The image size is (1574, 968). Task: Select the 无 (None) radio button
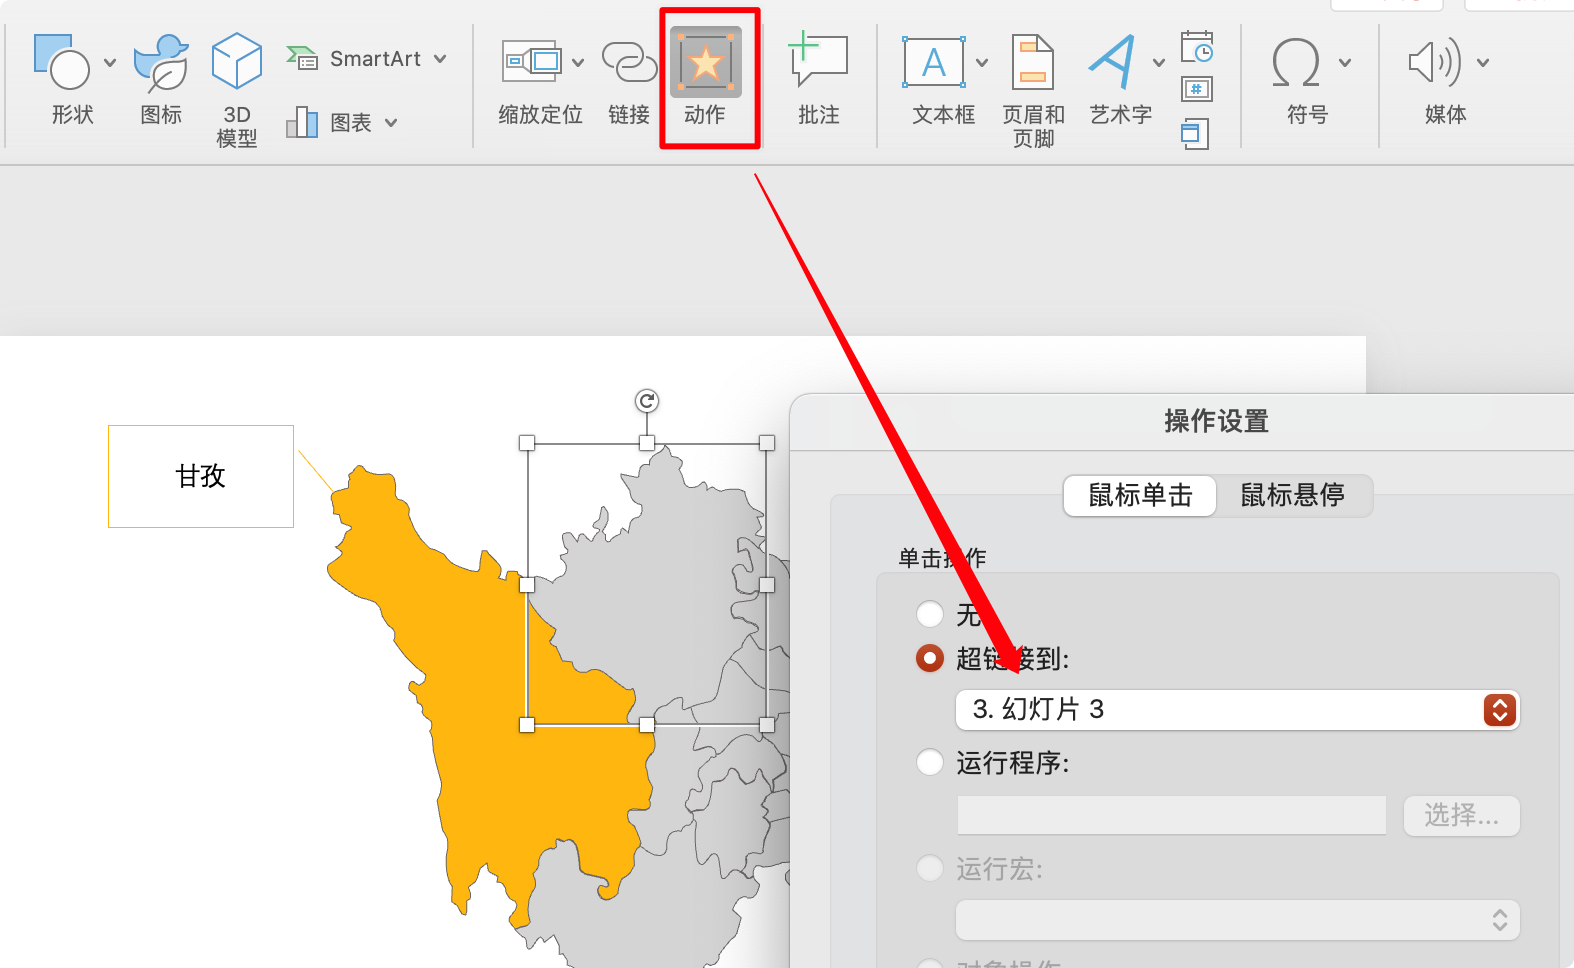pos(930,614)
